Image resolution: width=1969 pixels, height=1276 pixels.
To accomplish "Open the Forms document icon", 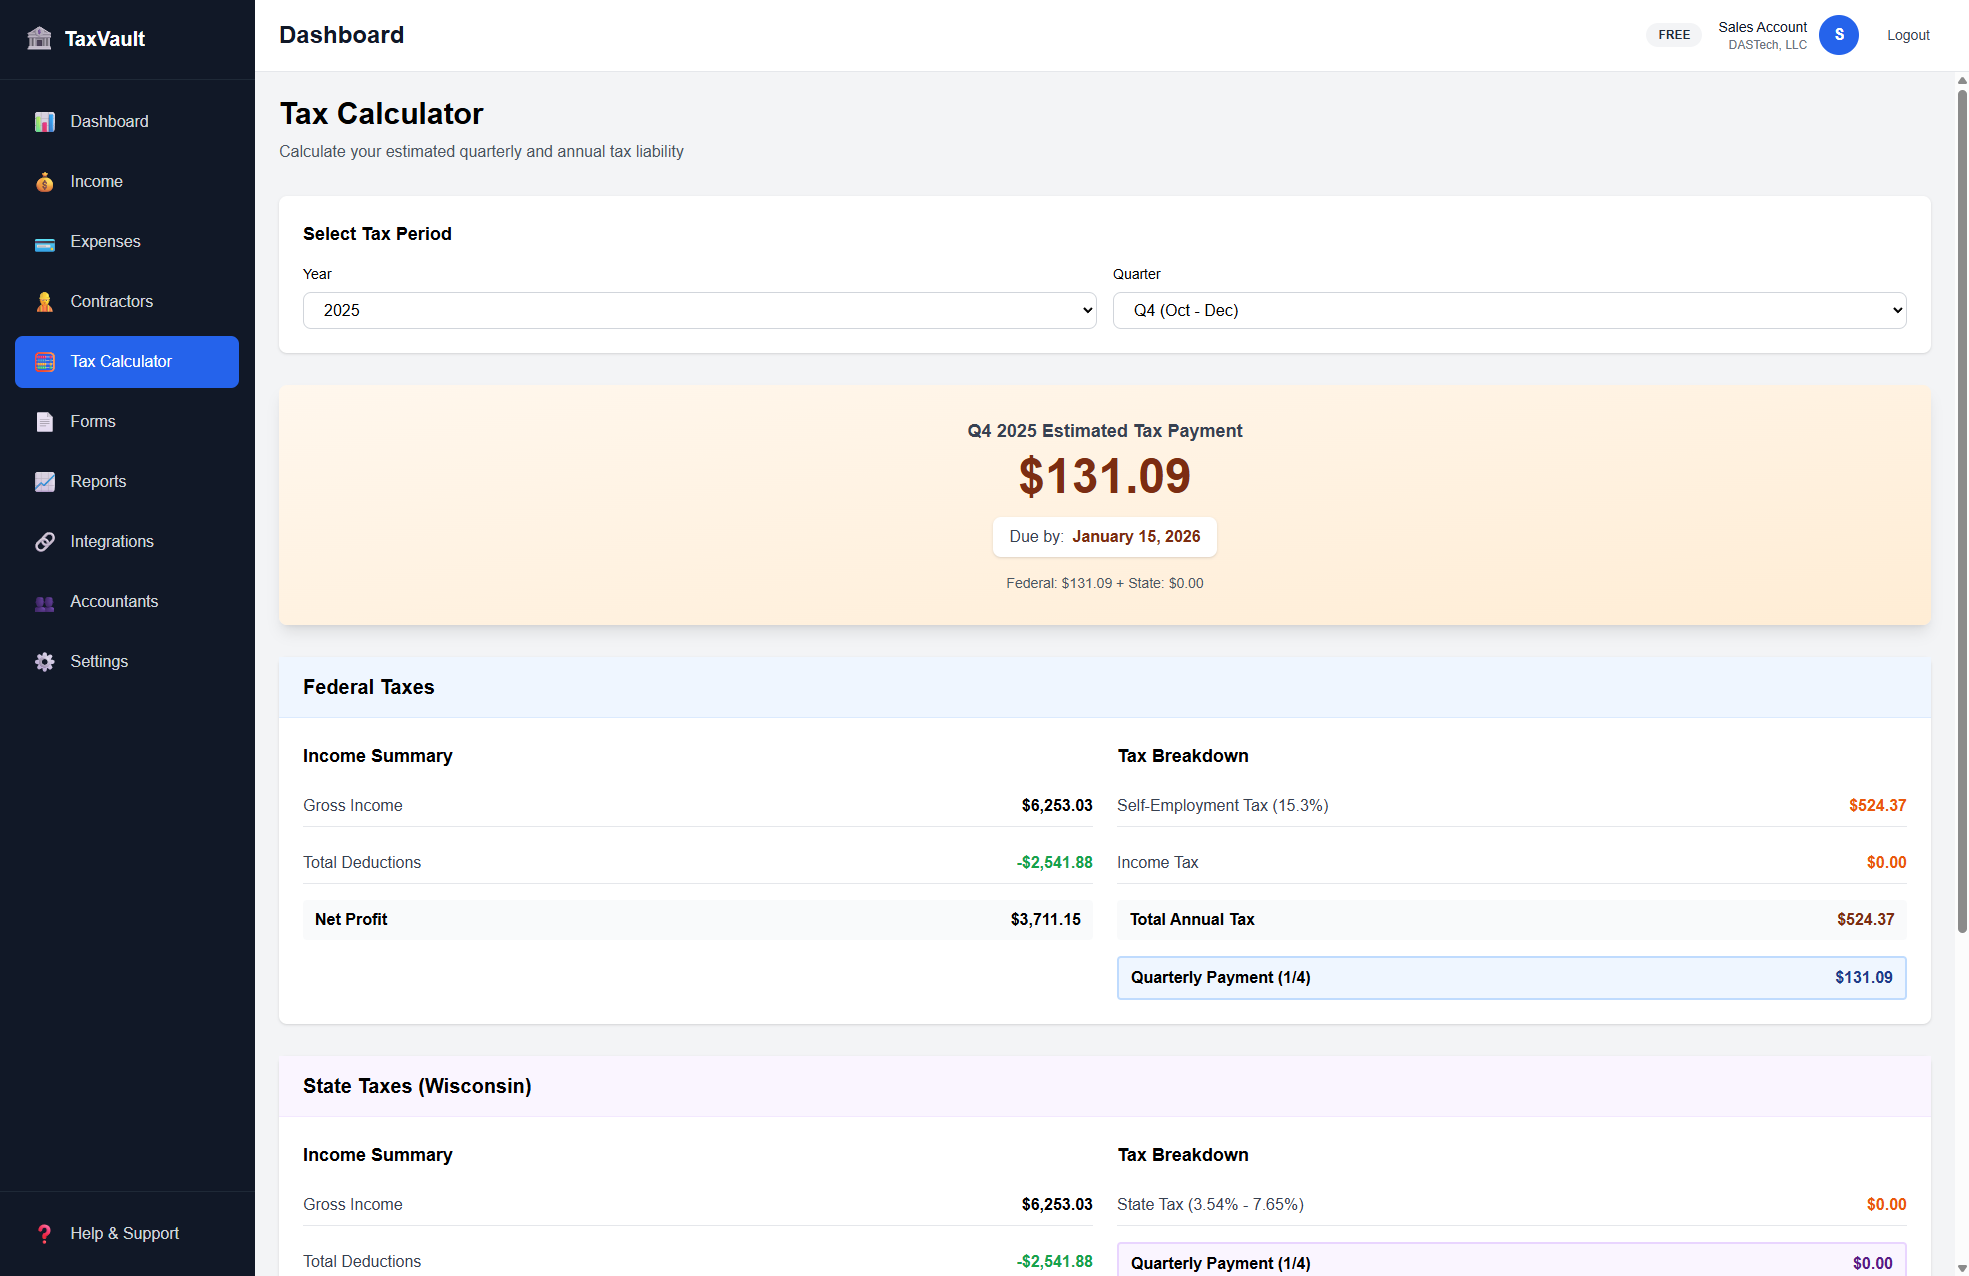I will tap(45, 422).
